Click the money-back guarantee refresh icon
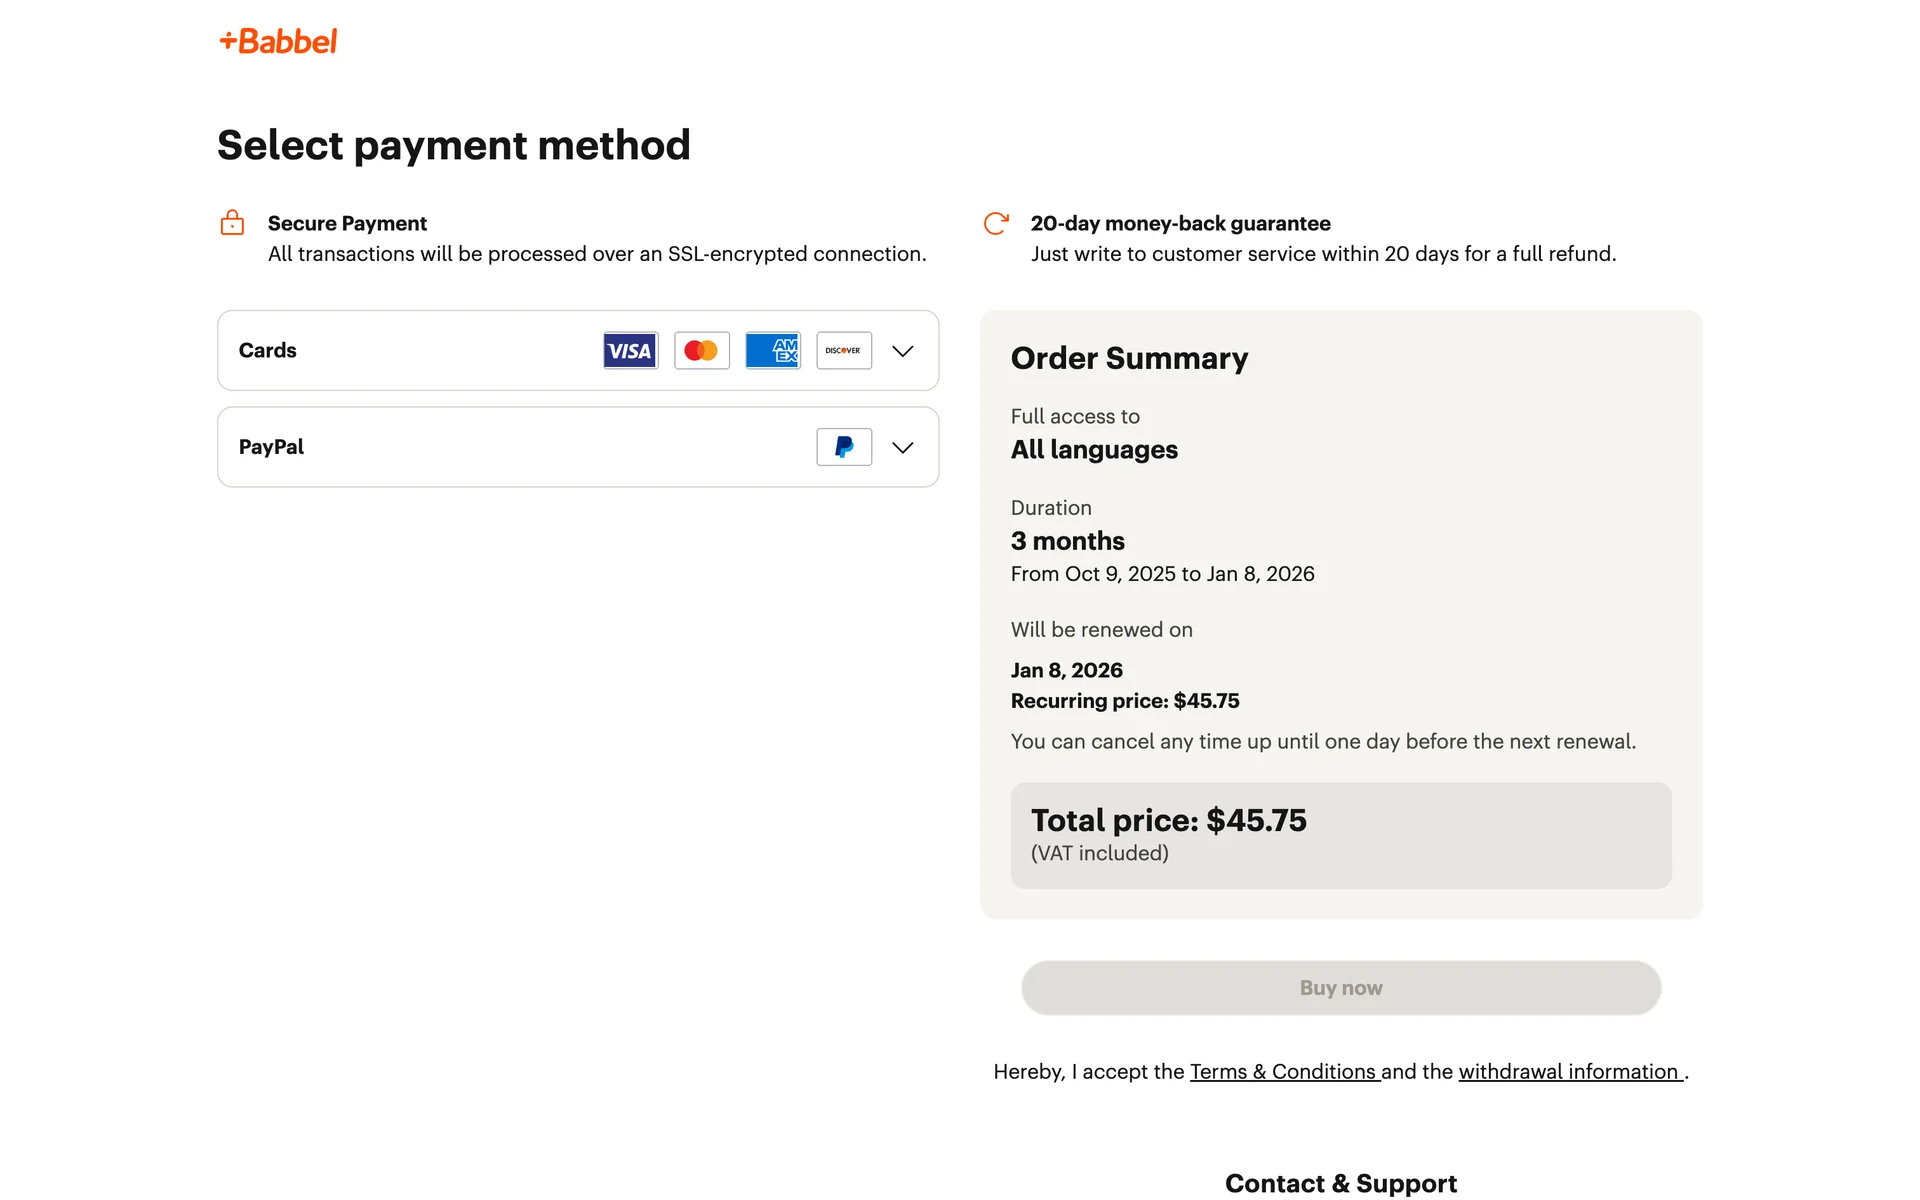The width and height of the screenshot is (1920, 1200). (995, 223)
